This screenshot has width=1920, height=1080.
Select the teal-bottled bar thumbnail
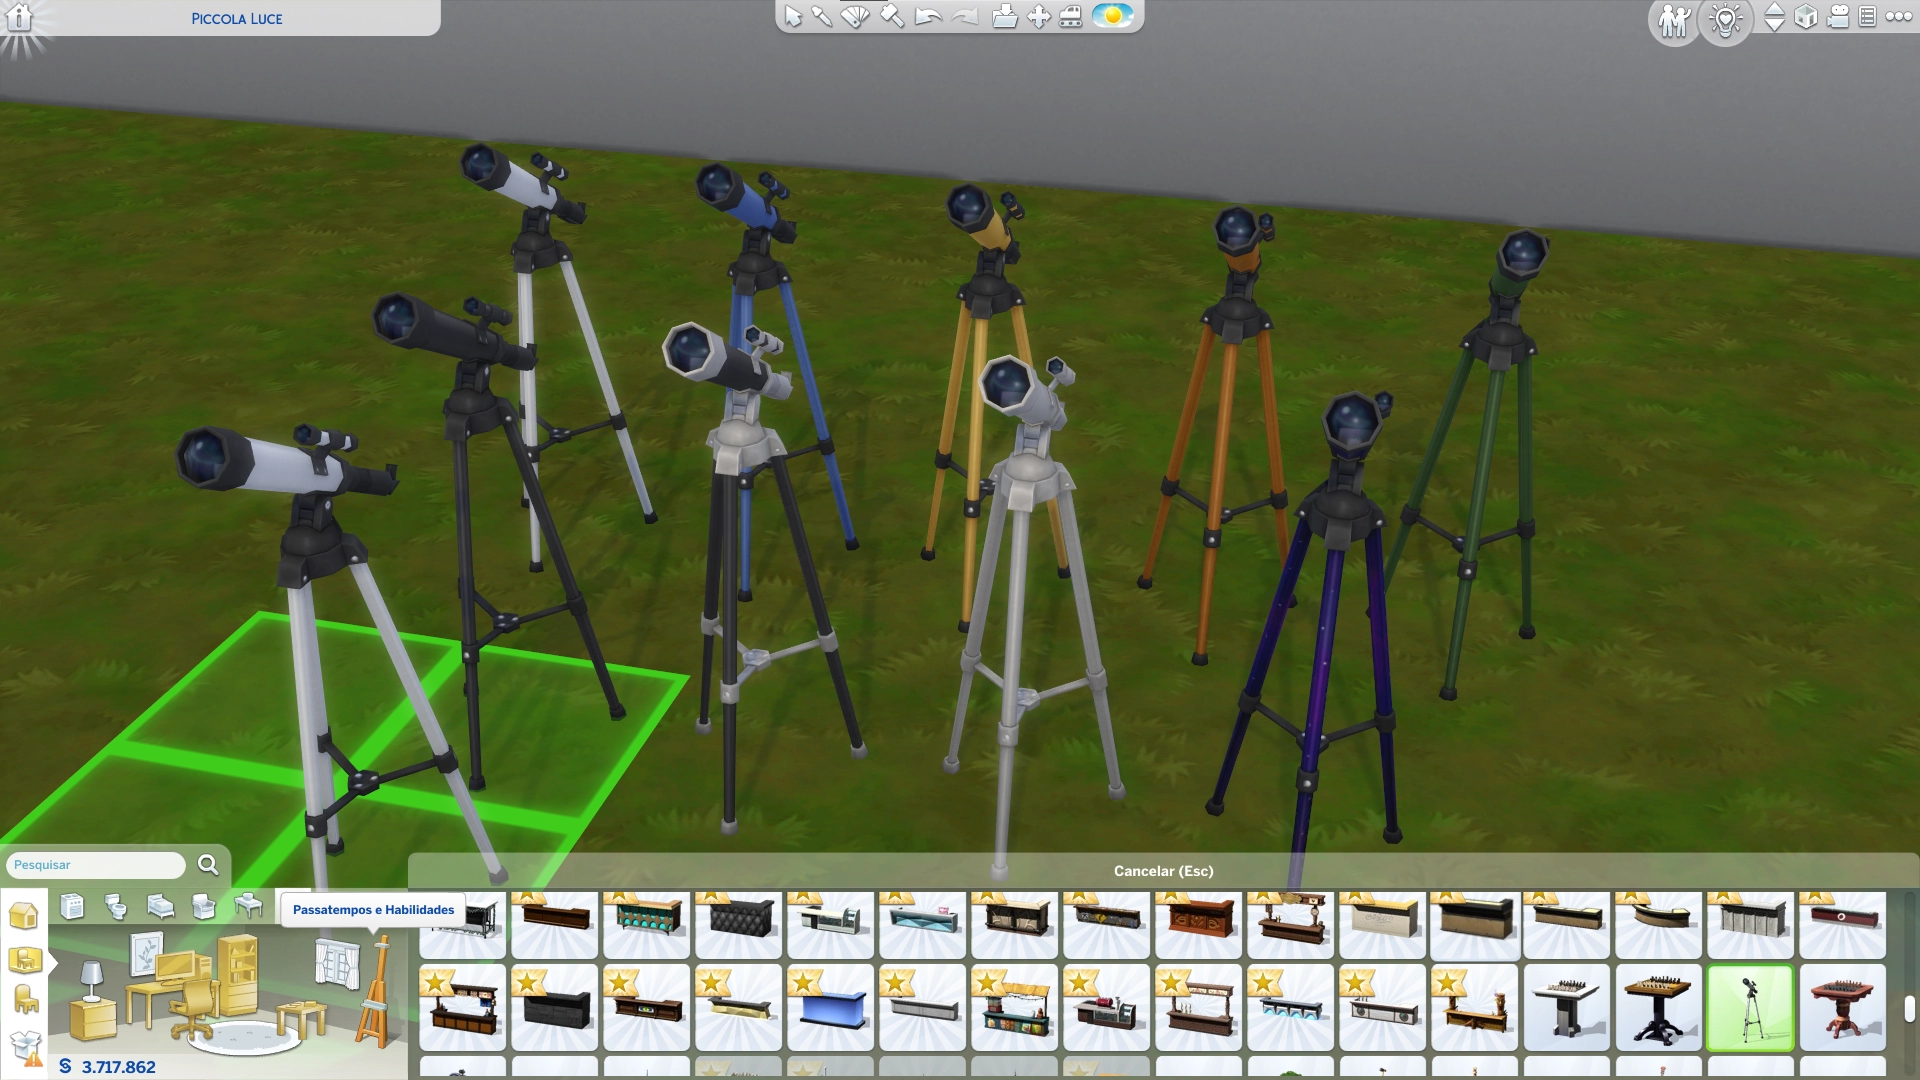coord(646,924)
